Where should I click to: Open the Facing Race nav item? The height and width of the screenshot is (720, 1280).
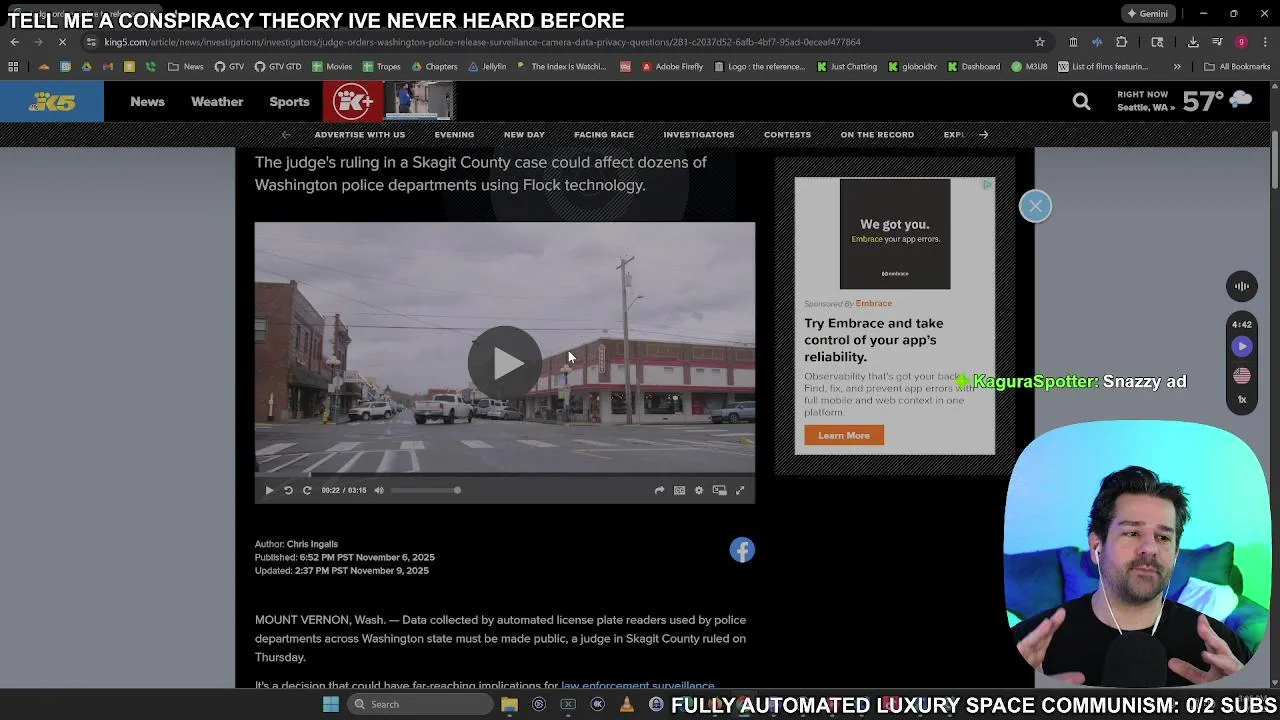tap(604, 135)
